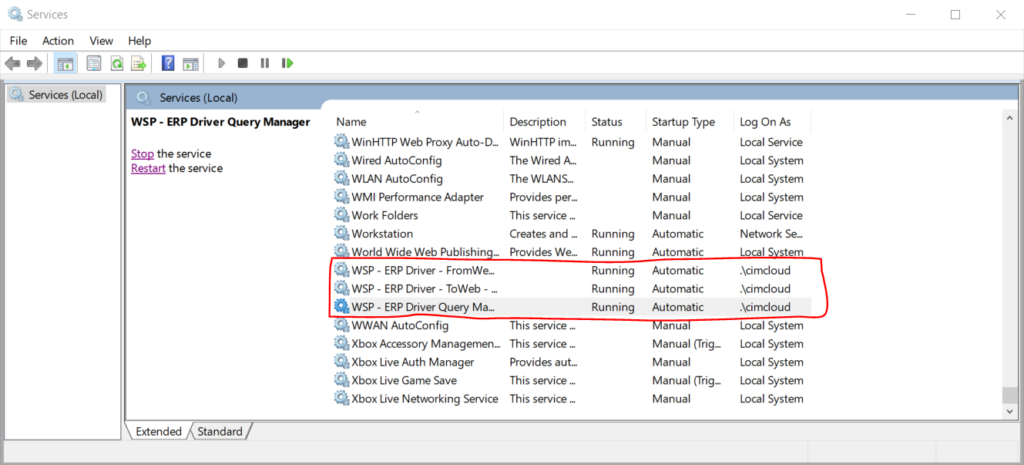This screenshot has width=1024, height=465.
Task: Click the Back arrow toolbar icon
Action: (12, 63)
